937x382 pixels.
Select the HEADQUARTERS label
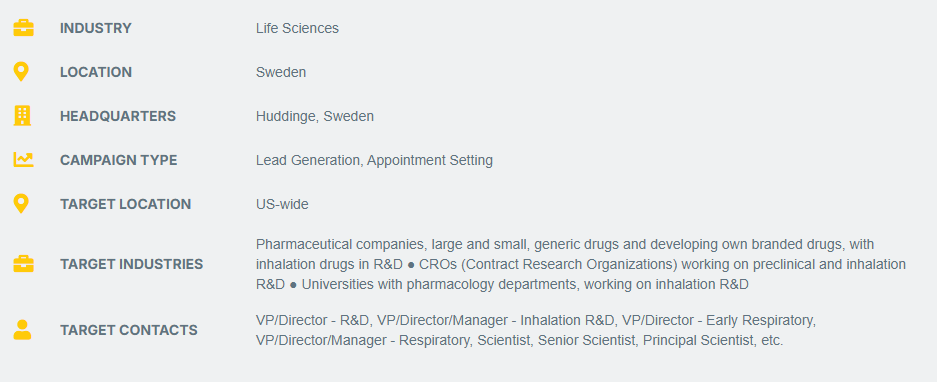coord(118,116)
